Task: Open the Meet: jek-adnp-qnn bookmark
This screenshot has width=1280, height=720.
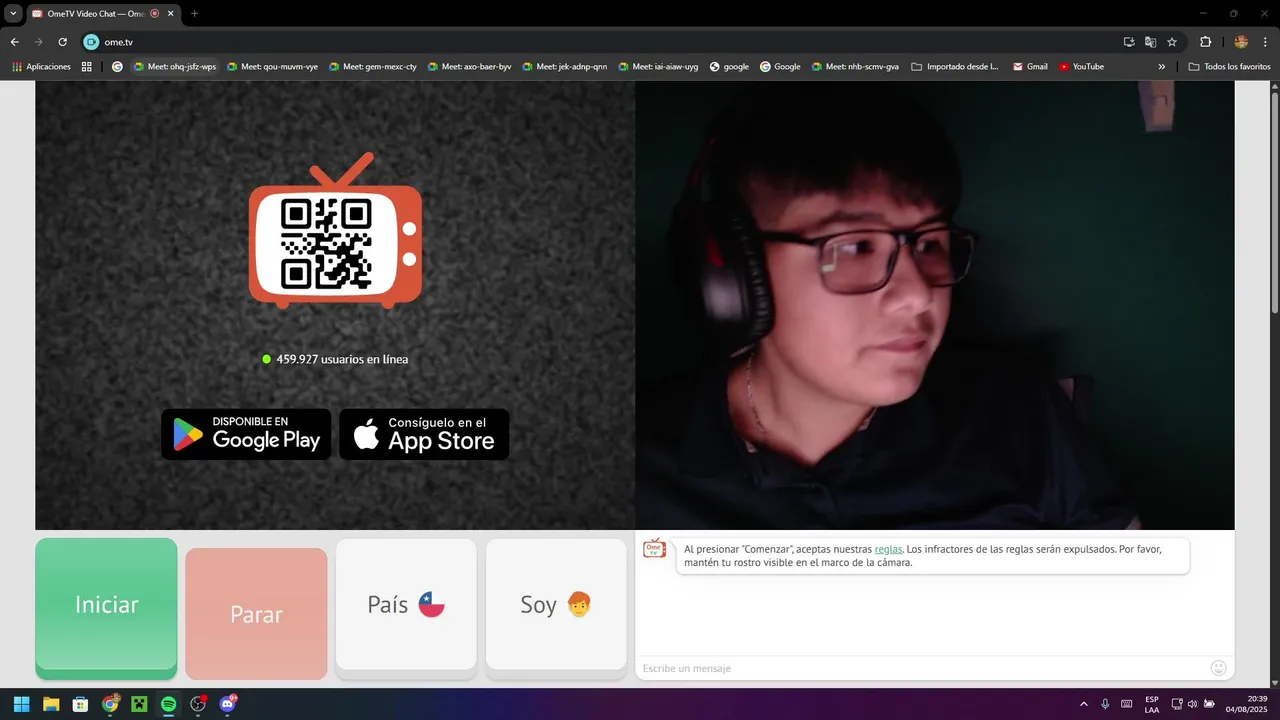Action: pos(564,67)
